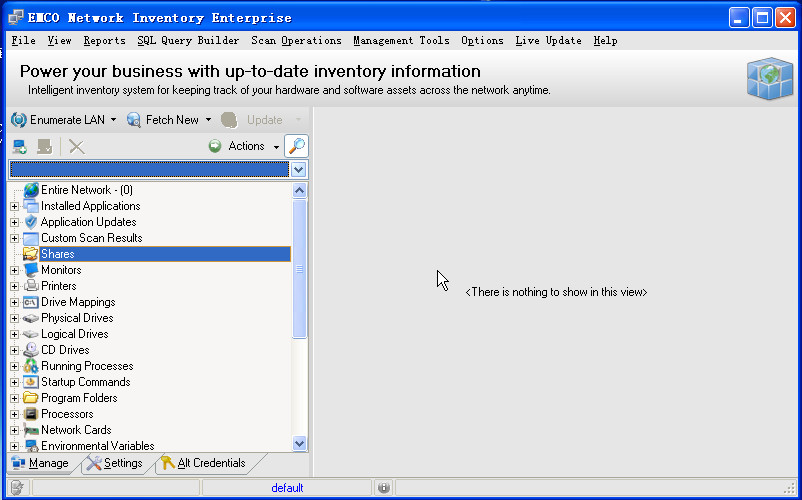
Task: Expand the Application Updates node
Action: click(14, 222)
